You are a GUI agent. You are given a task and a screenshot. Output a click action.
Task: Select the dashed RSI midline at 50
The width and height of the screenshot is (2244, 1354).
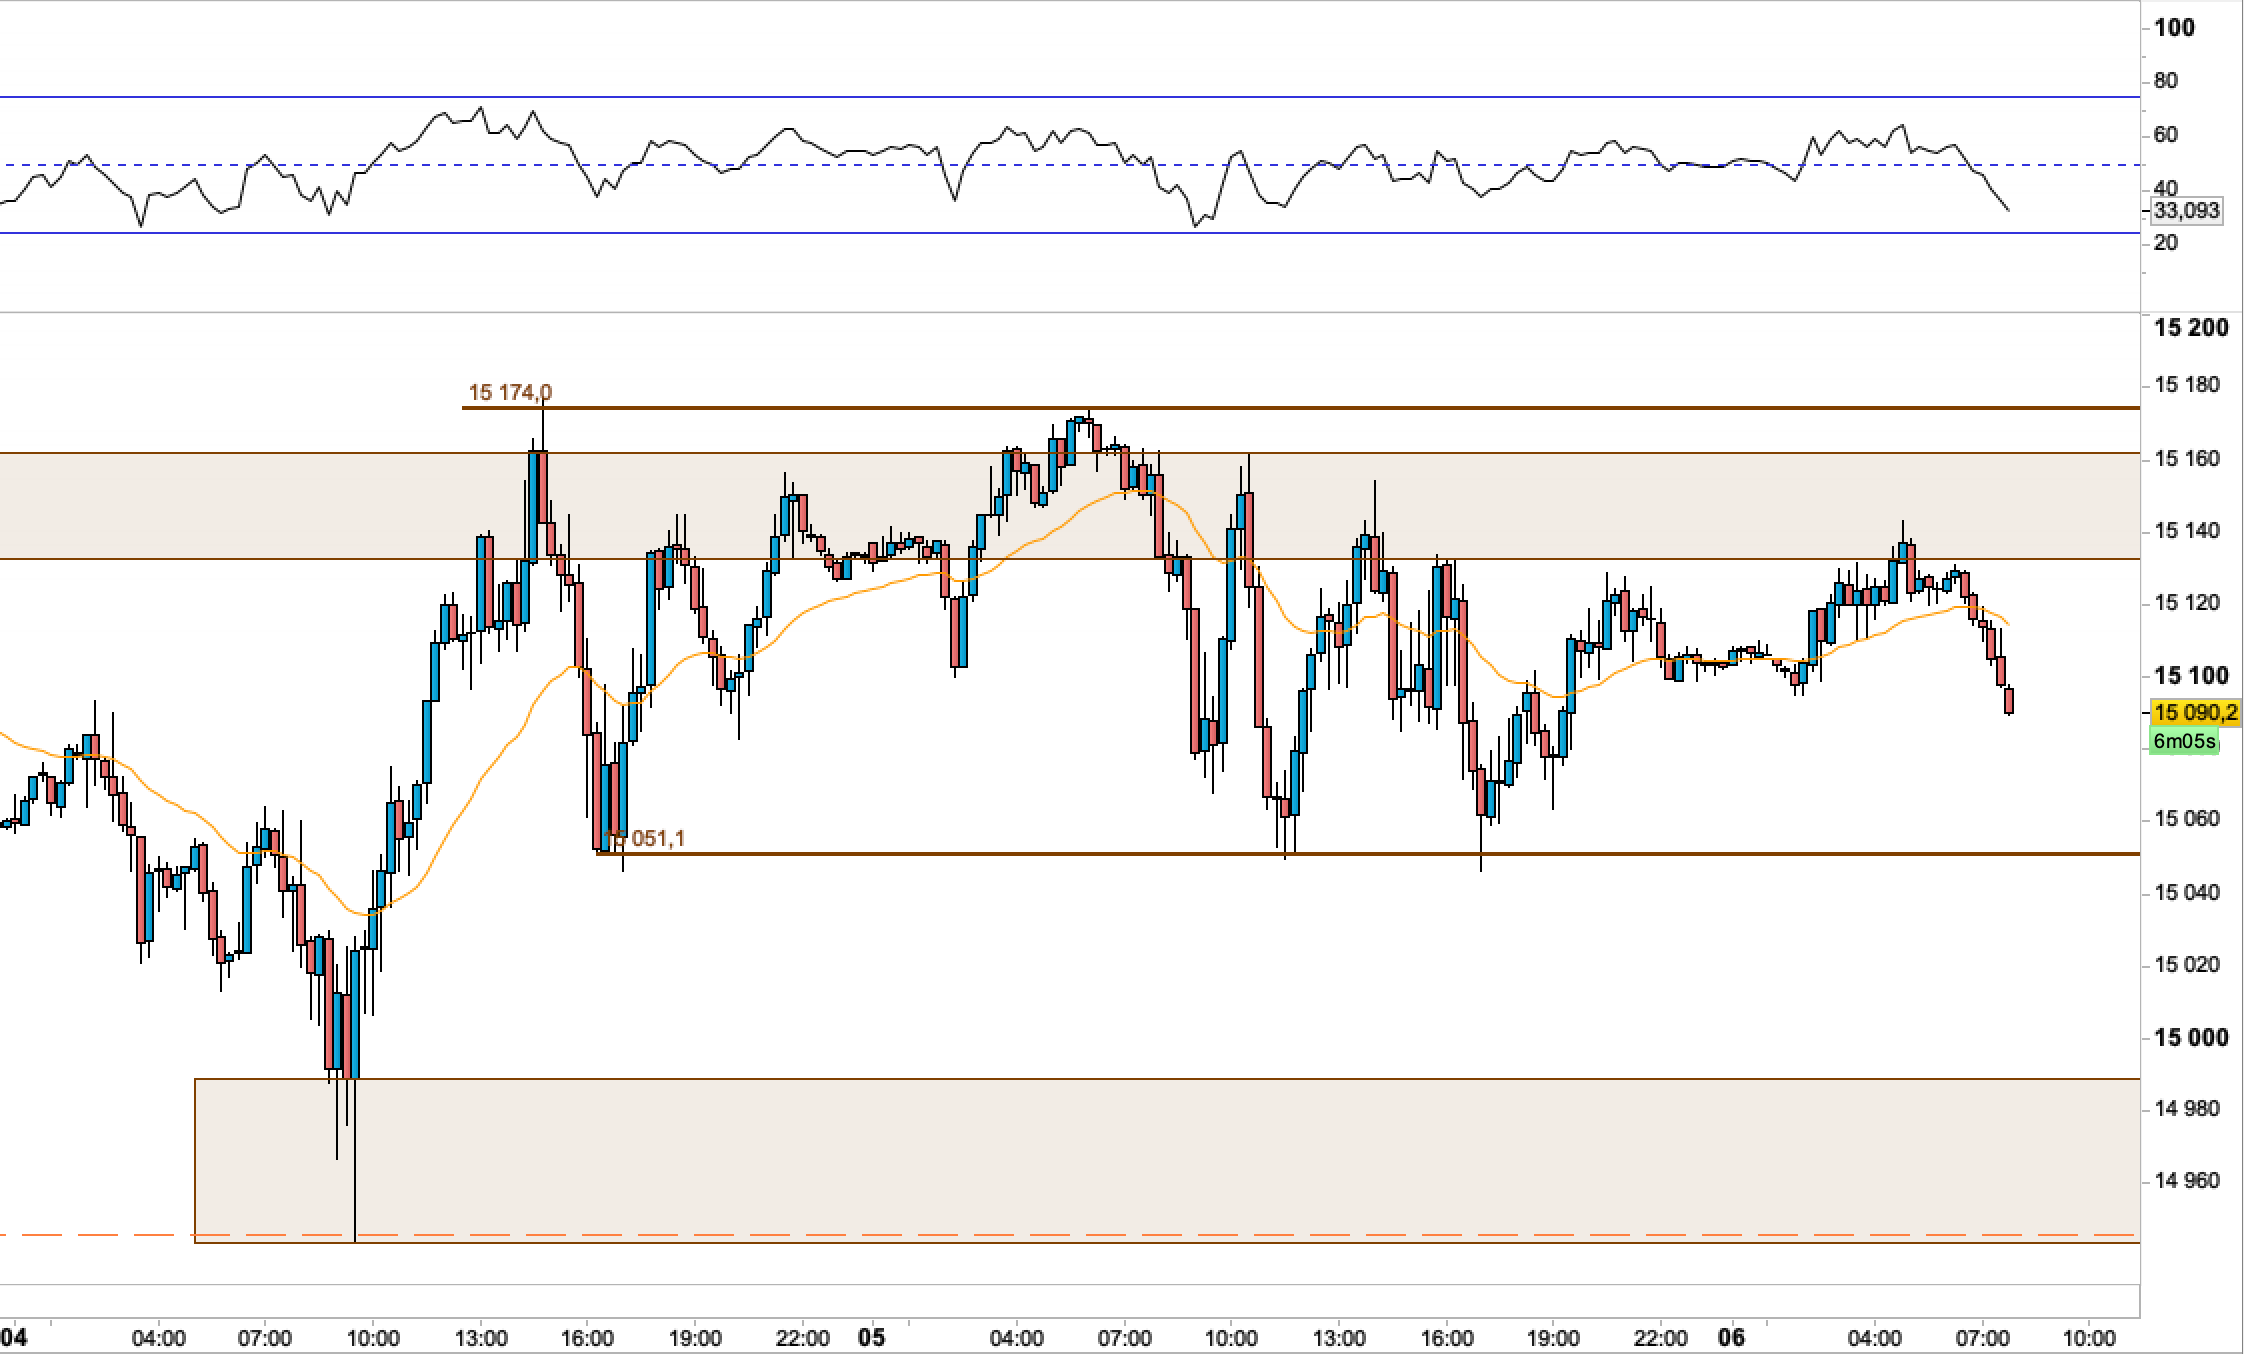[1000, 165]
